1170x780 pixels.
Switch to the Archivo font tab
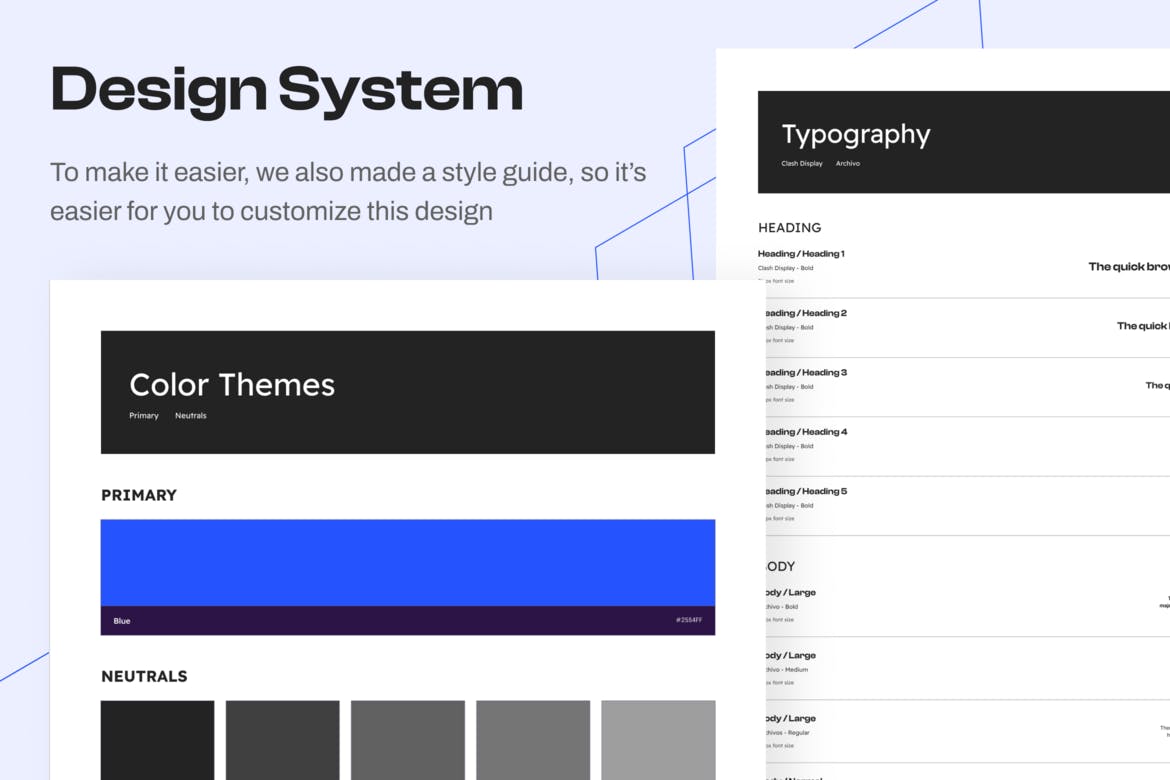click(x=847, y=163)
